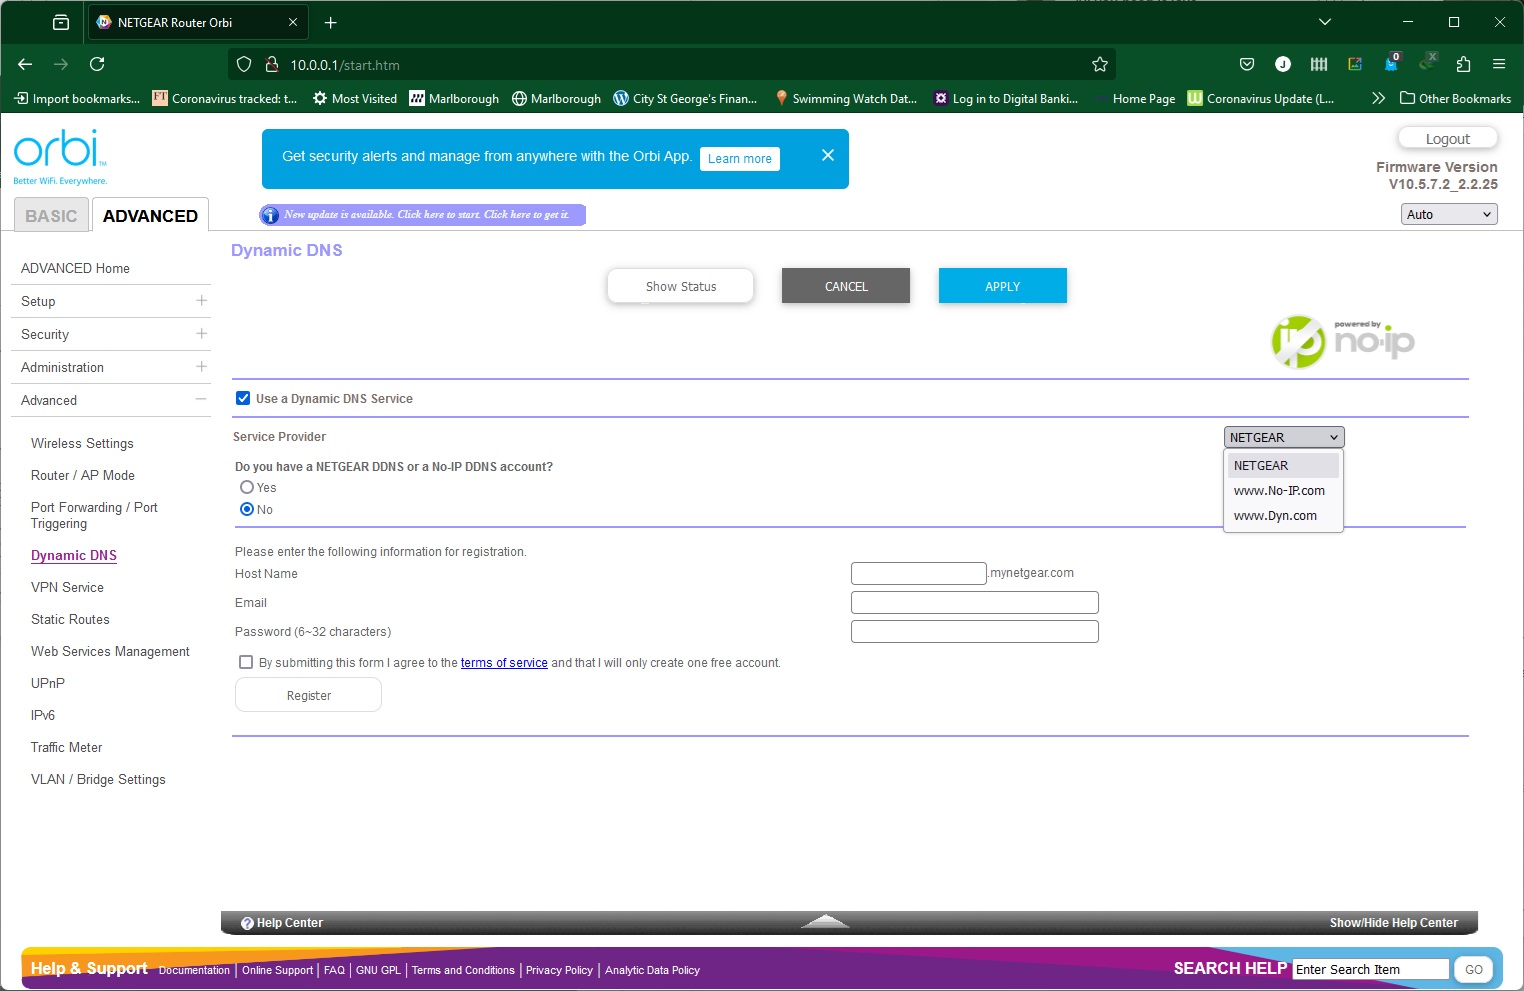
Task: Click the Password input field
Action: pos(975,631)
